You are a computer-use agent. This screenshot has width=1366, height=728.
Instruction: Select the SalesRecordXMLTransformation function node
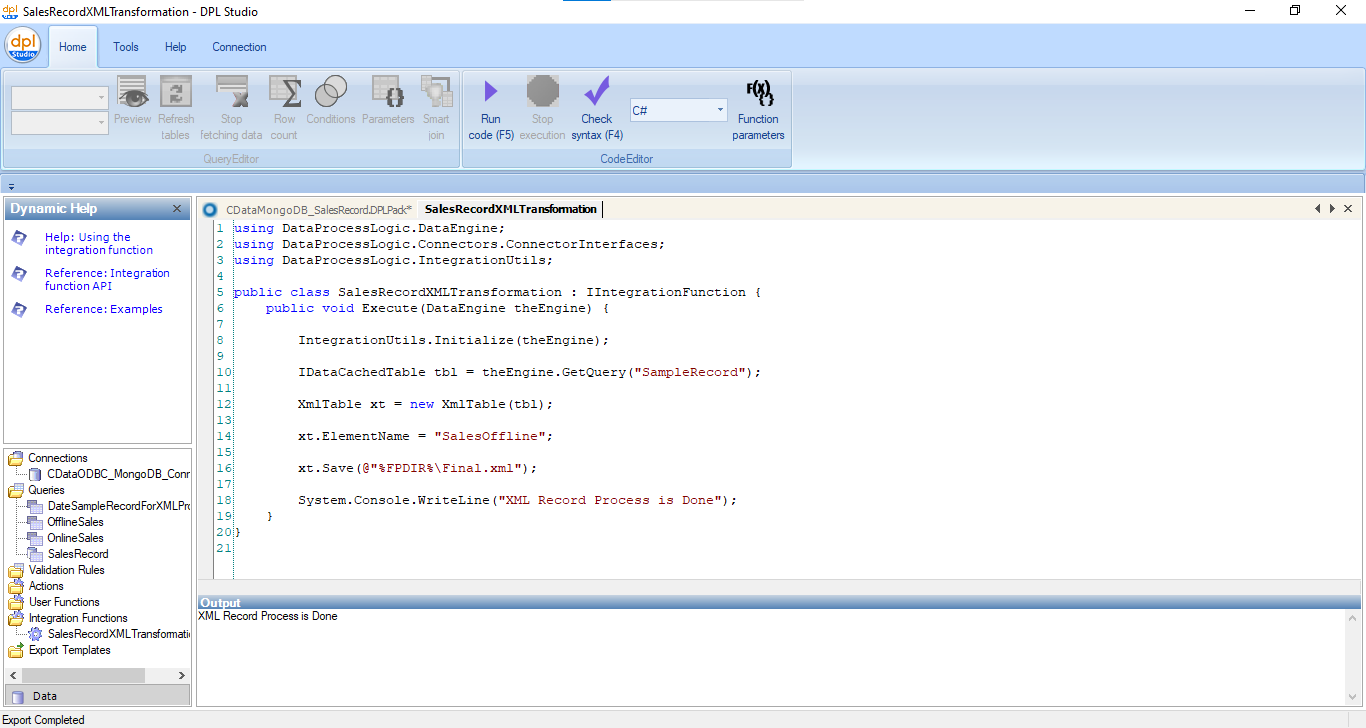click(x=118, y=634)
